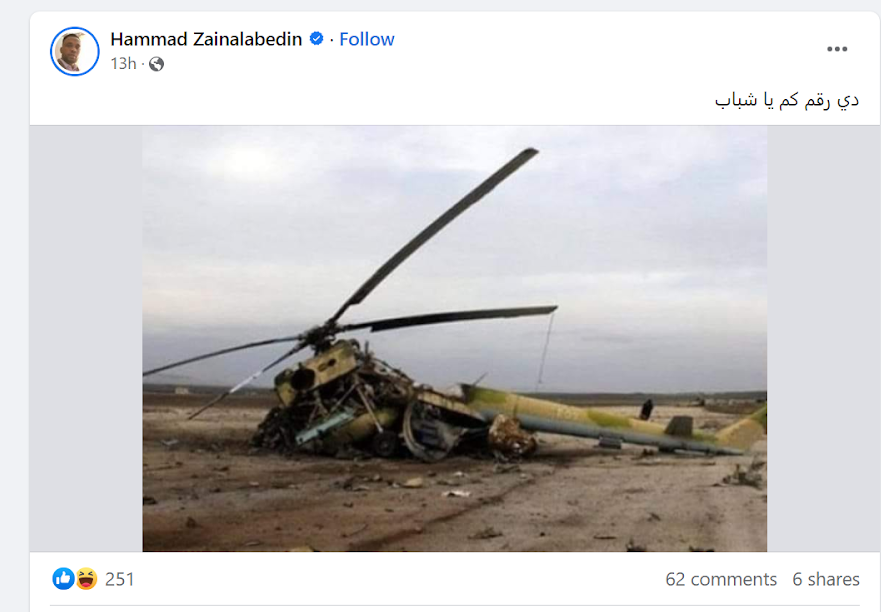Click the gray margin right of the photo

point(823,339)
